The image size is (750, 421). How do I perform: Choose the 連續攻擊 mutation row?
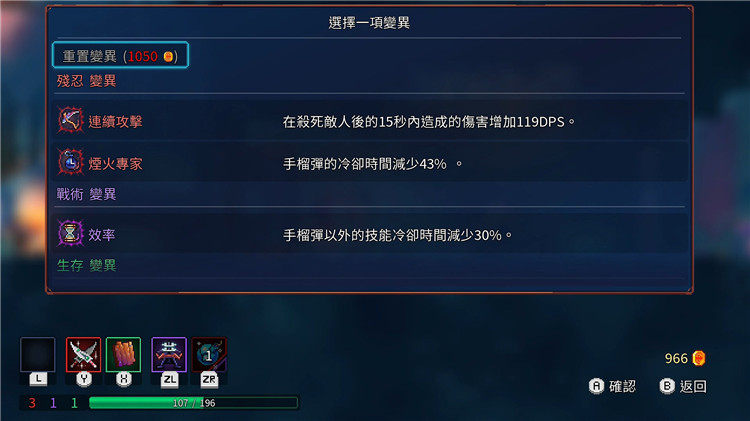coord(369,121)
